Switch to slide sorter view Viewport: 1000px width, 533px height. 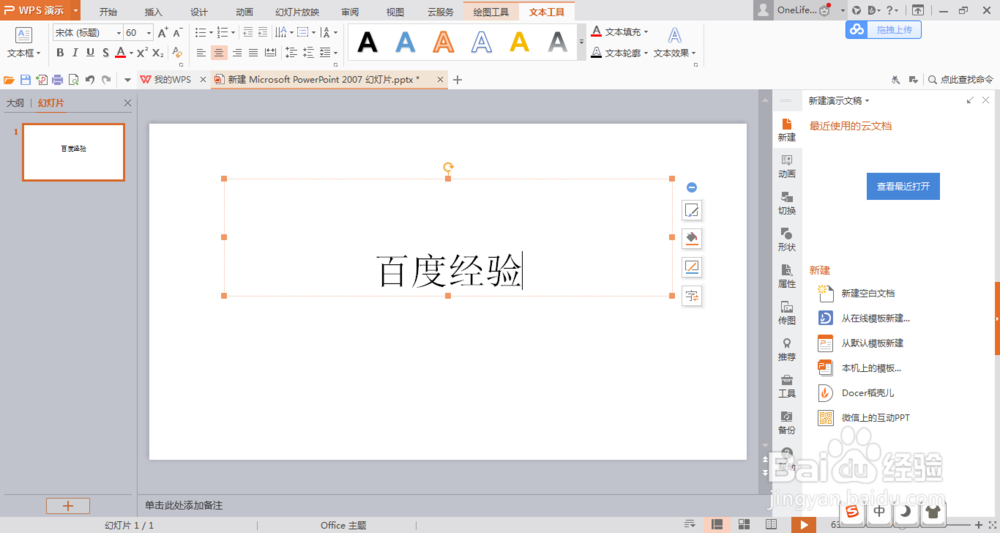(x=744, y=524)
